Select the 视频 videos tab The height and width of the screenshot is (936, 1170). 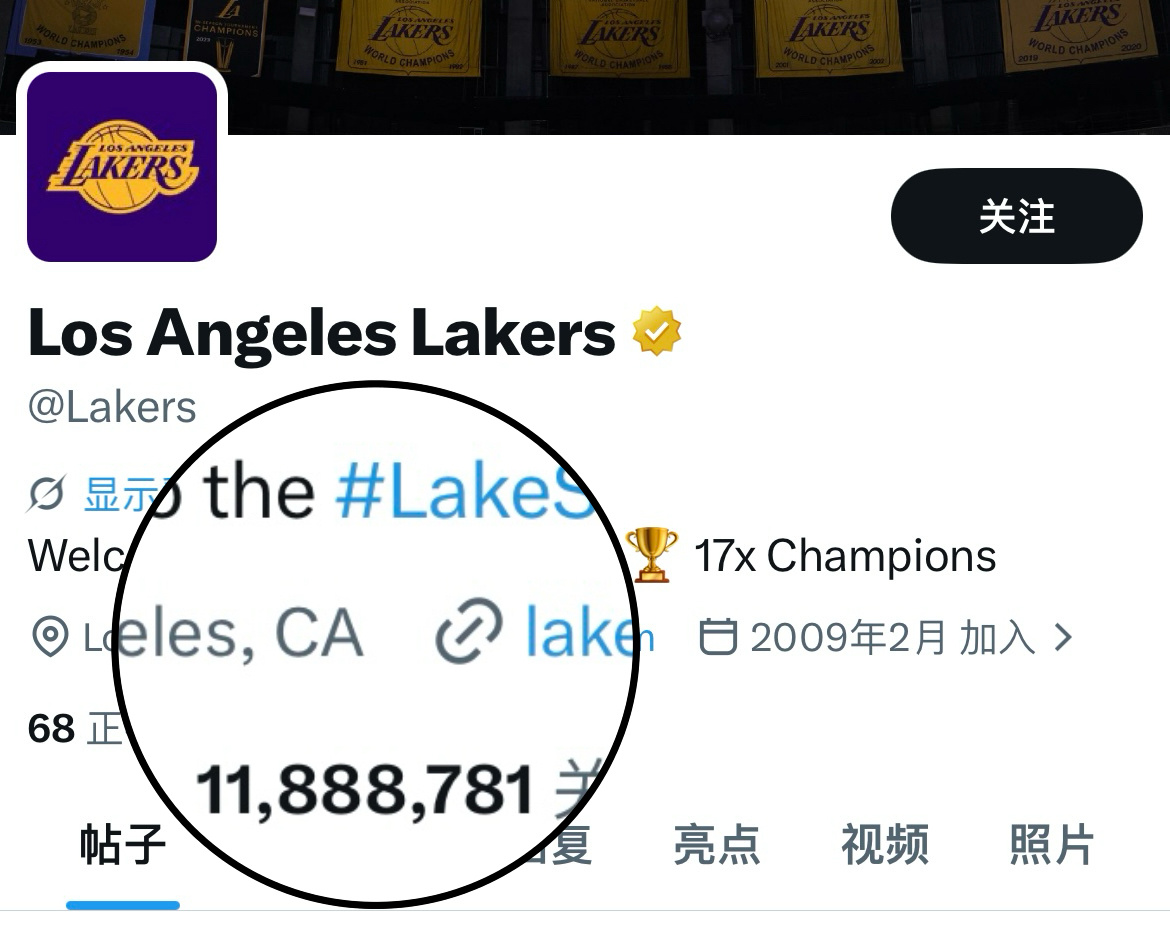(885, 844)
